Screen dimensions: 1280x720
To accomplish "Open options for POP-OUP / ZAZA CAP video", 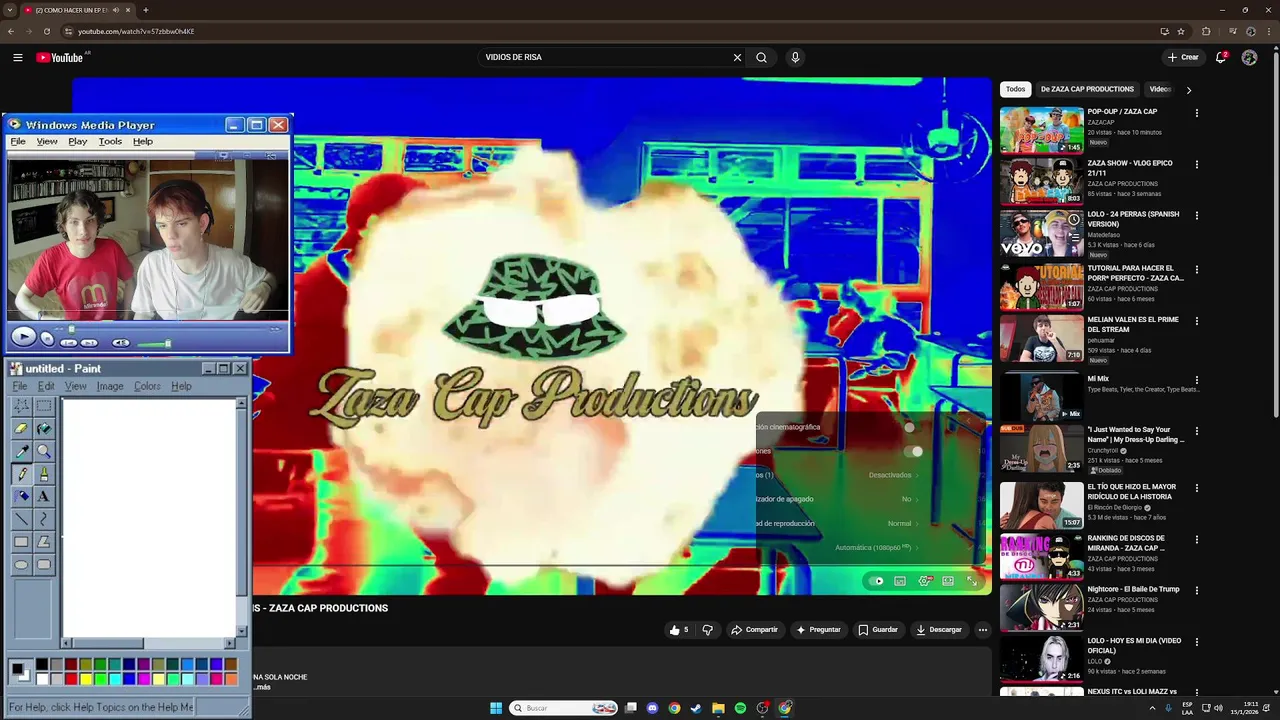I will (1197, 113).
